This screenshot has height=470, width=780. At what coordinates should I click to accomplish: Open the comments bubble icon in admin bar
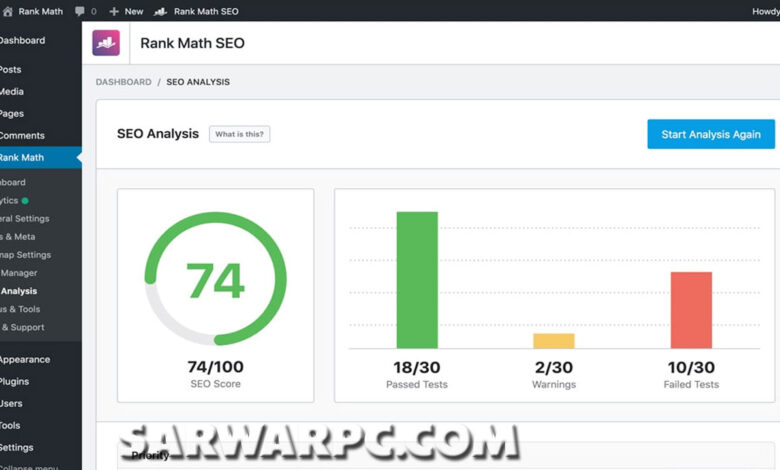(x=80, y=11)
